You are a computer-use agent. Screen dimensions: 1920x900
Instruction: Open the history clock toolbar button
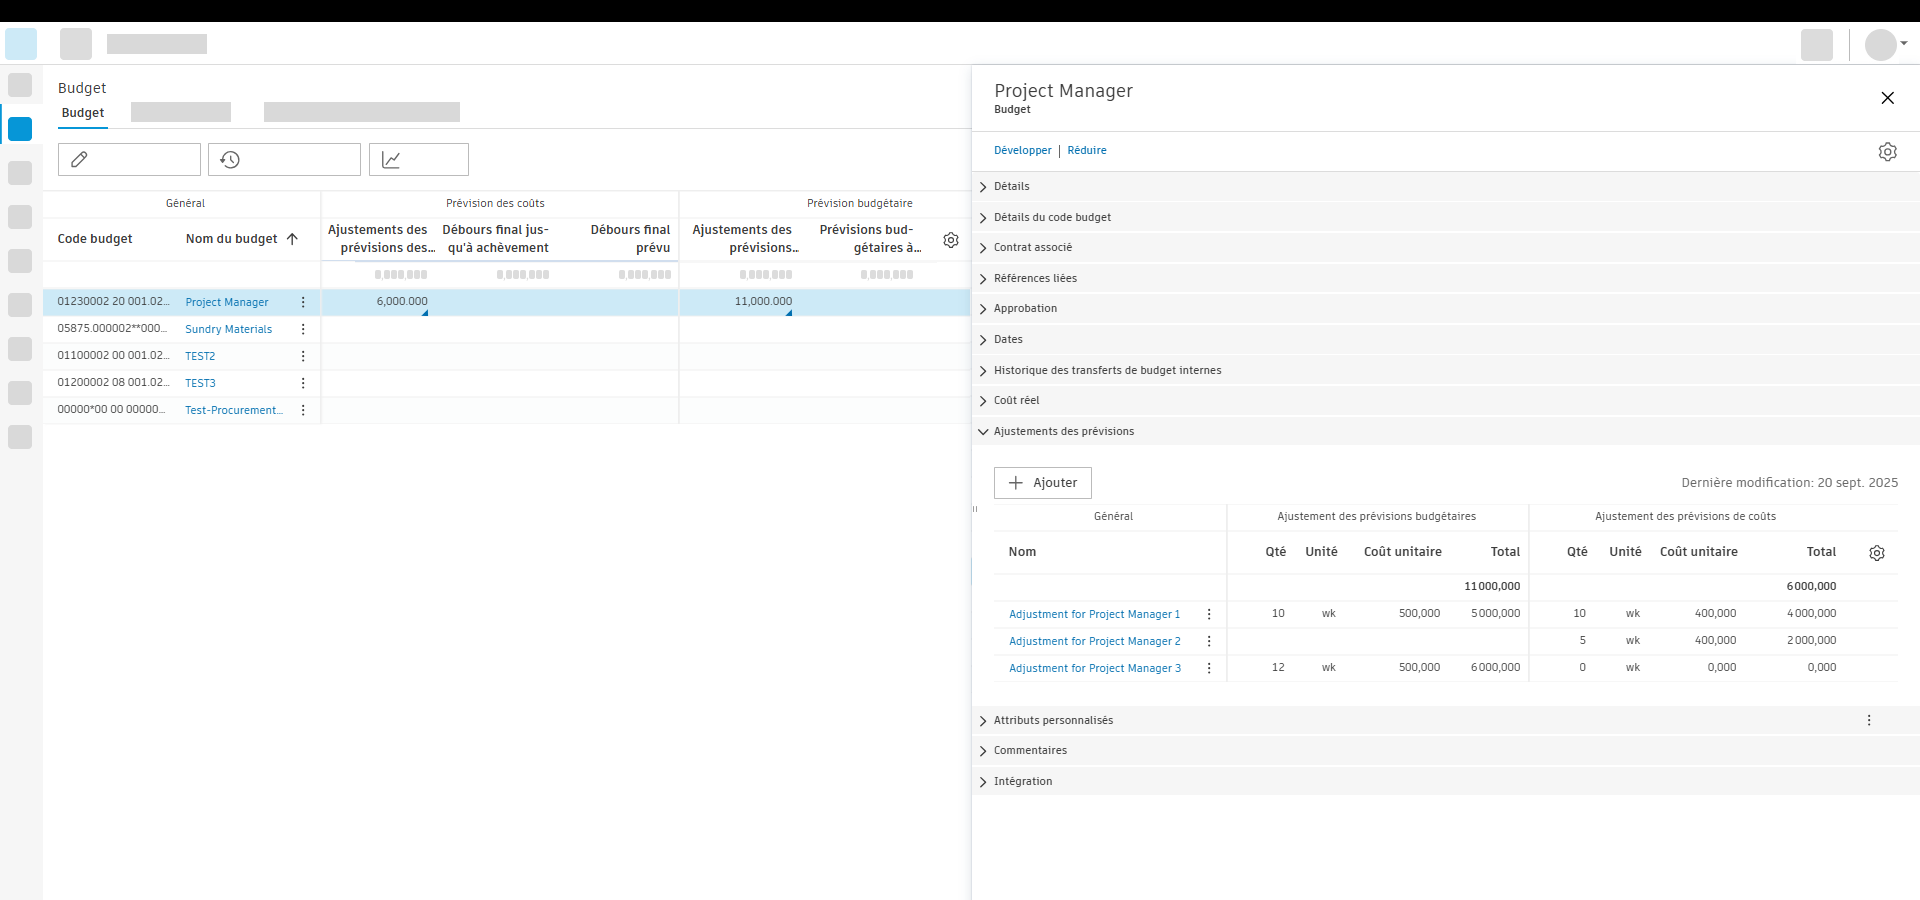pyautogui.click(x=284, y=160)
